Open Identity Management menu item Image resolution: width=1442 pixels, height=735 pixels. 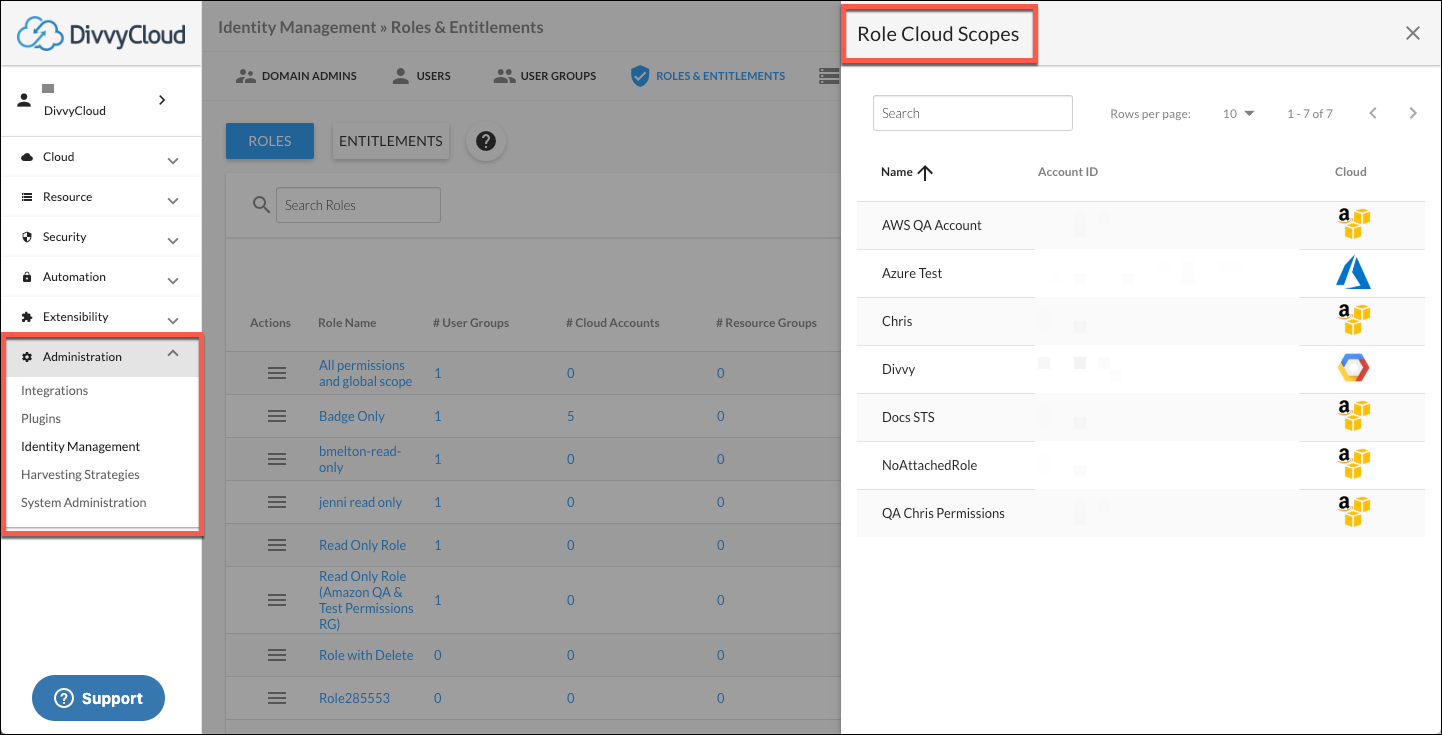click(81, 446)
